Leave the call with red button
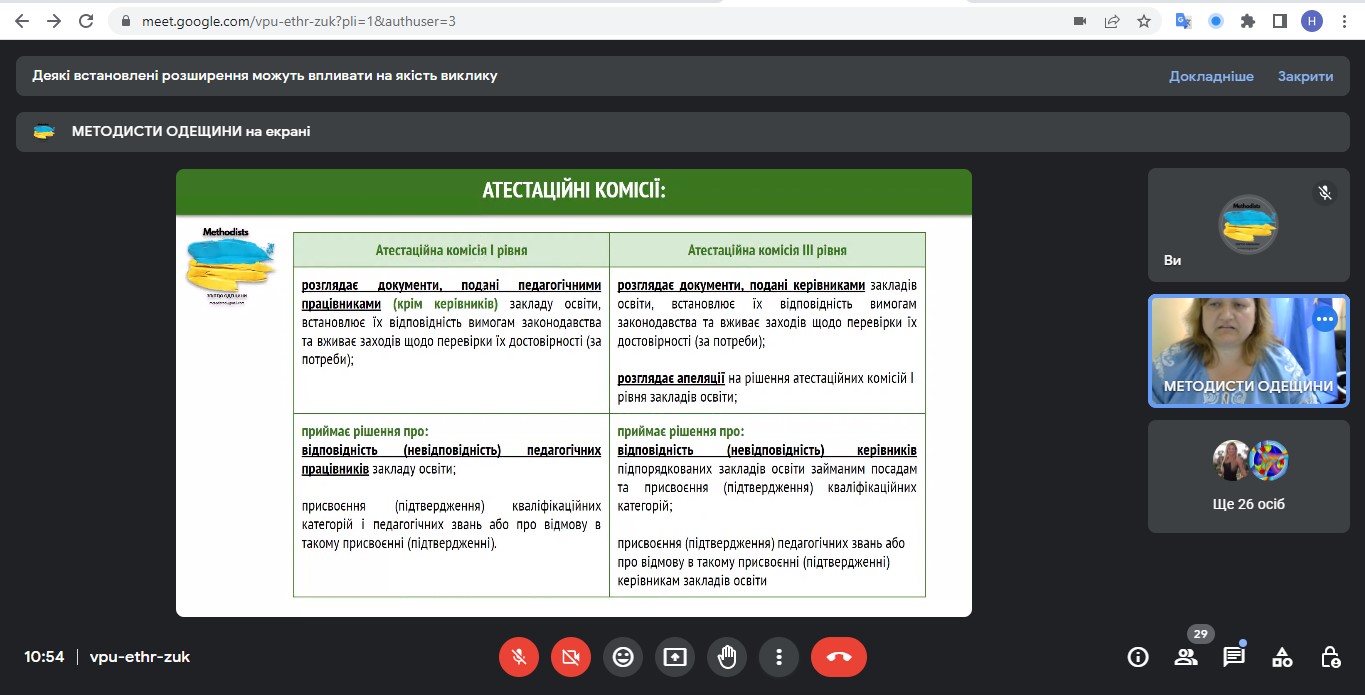Image resolution: width=1365 pixels, height=695 pixels. point(838,657)
